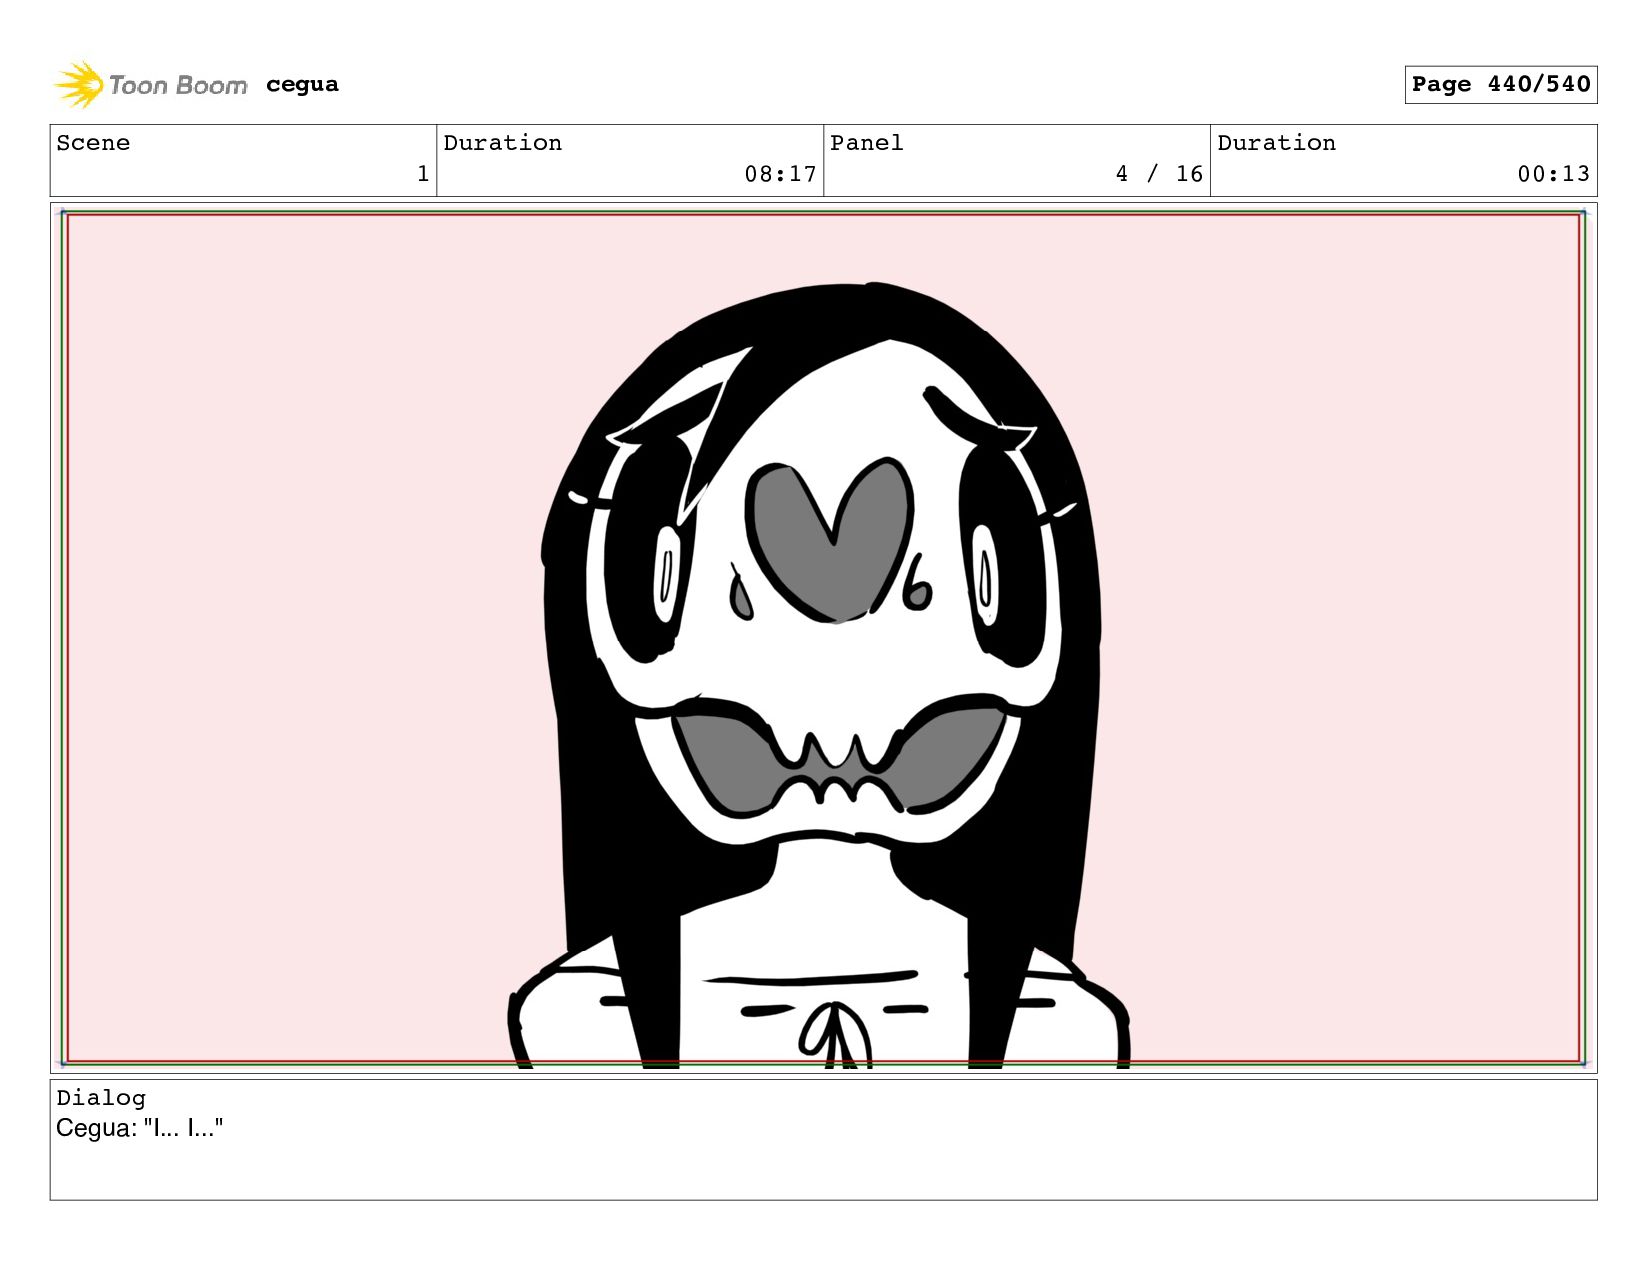This screenshot has width=1650, height=1275.
Task: Click the storyboard panel drawing of Cegua
Action: [x=823, y=638]
